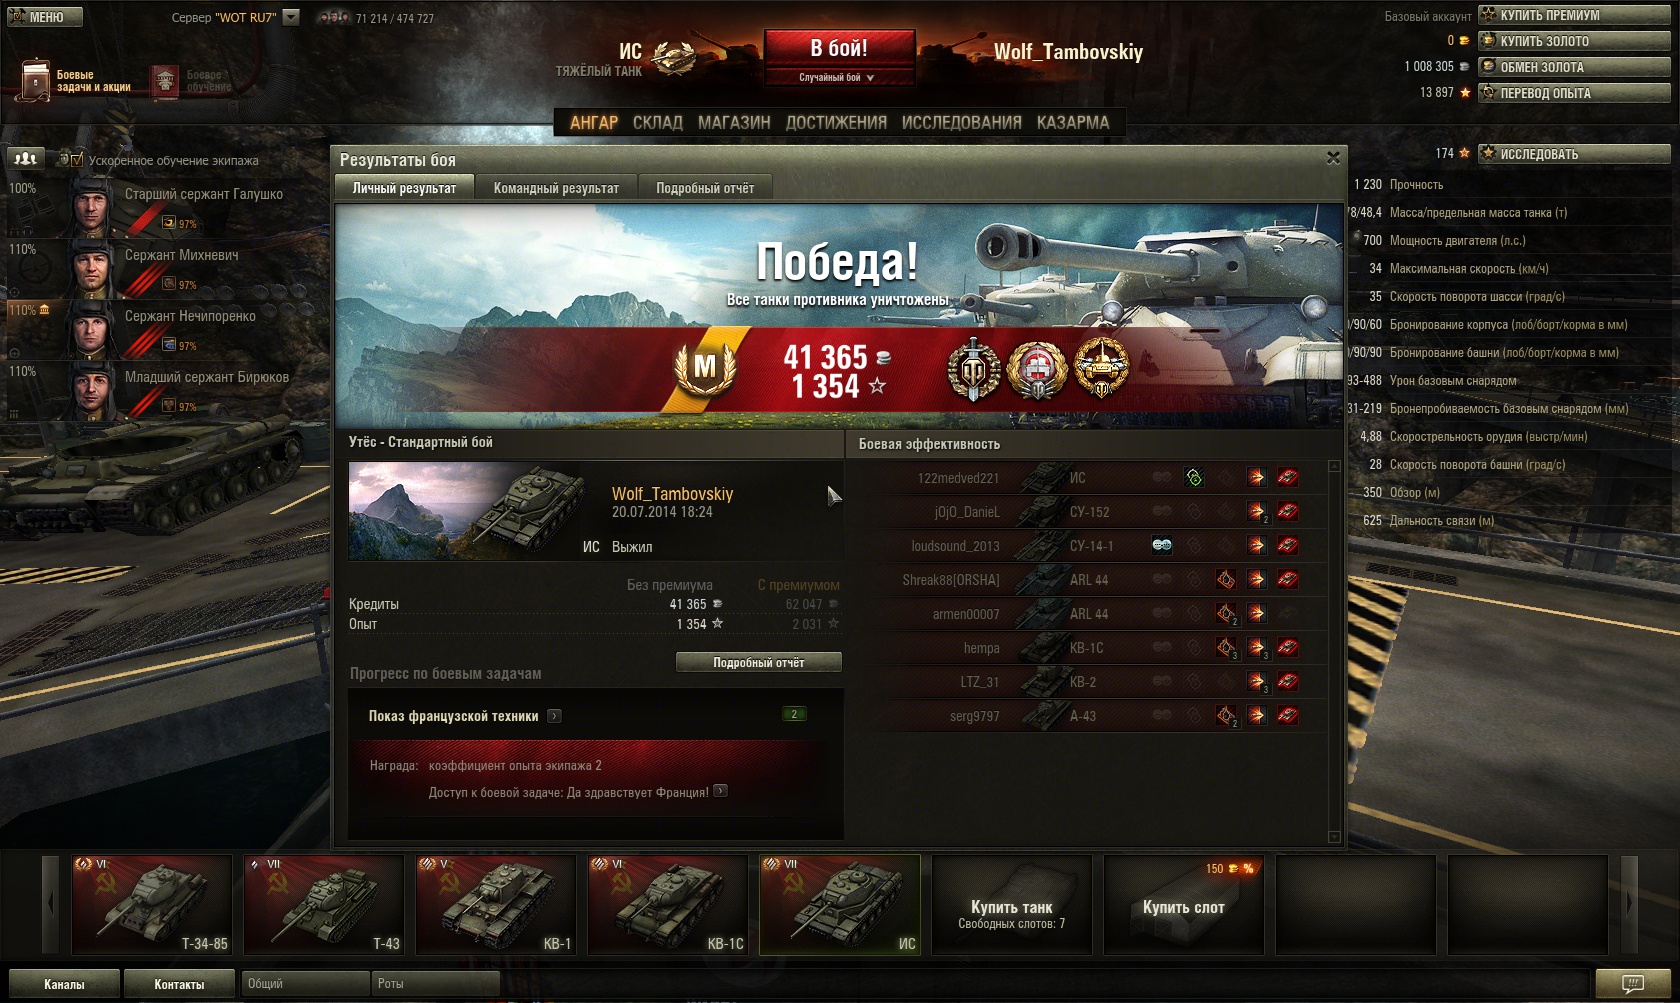1680x1003 pixels.
Task: Toggle Ускоренное обучение экипажа checkbox
Action: pos(76,159)
